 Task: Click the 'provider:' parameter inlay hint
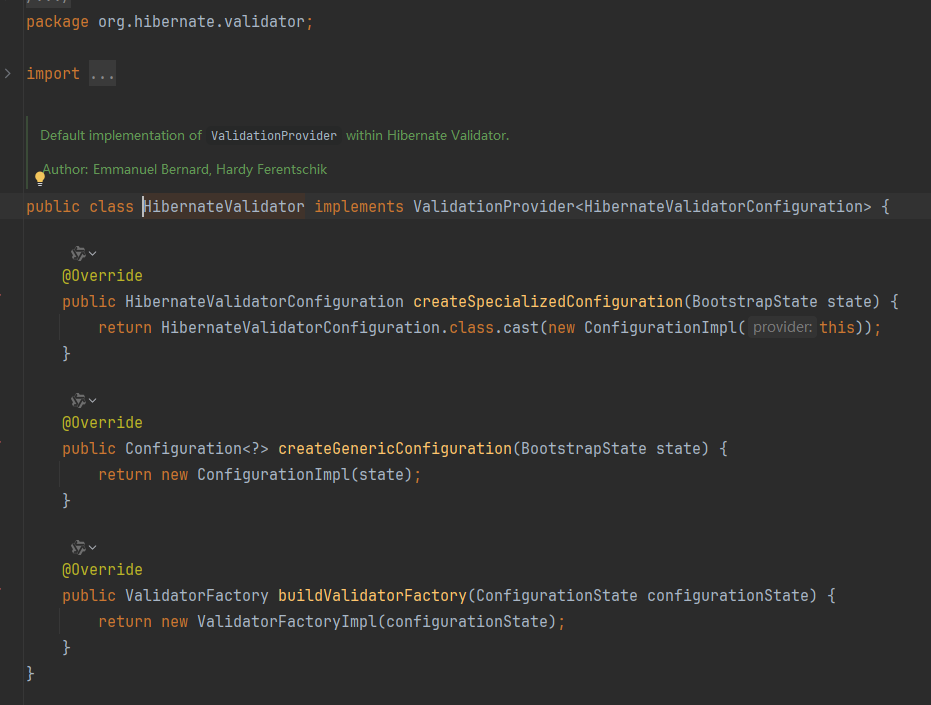click(x=782, y=327)
